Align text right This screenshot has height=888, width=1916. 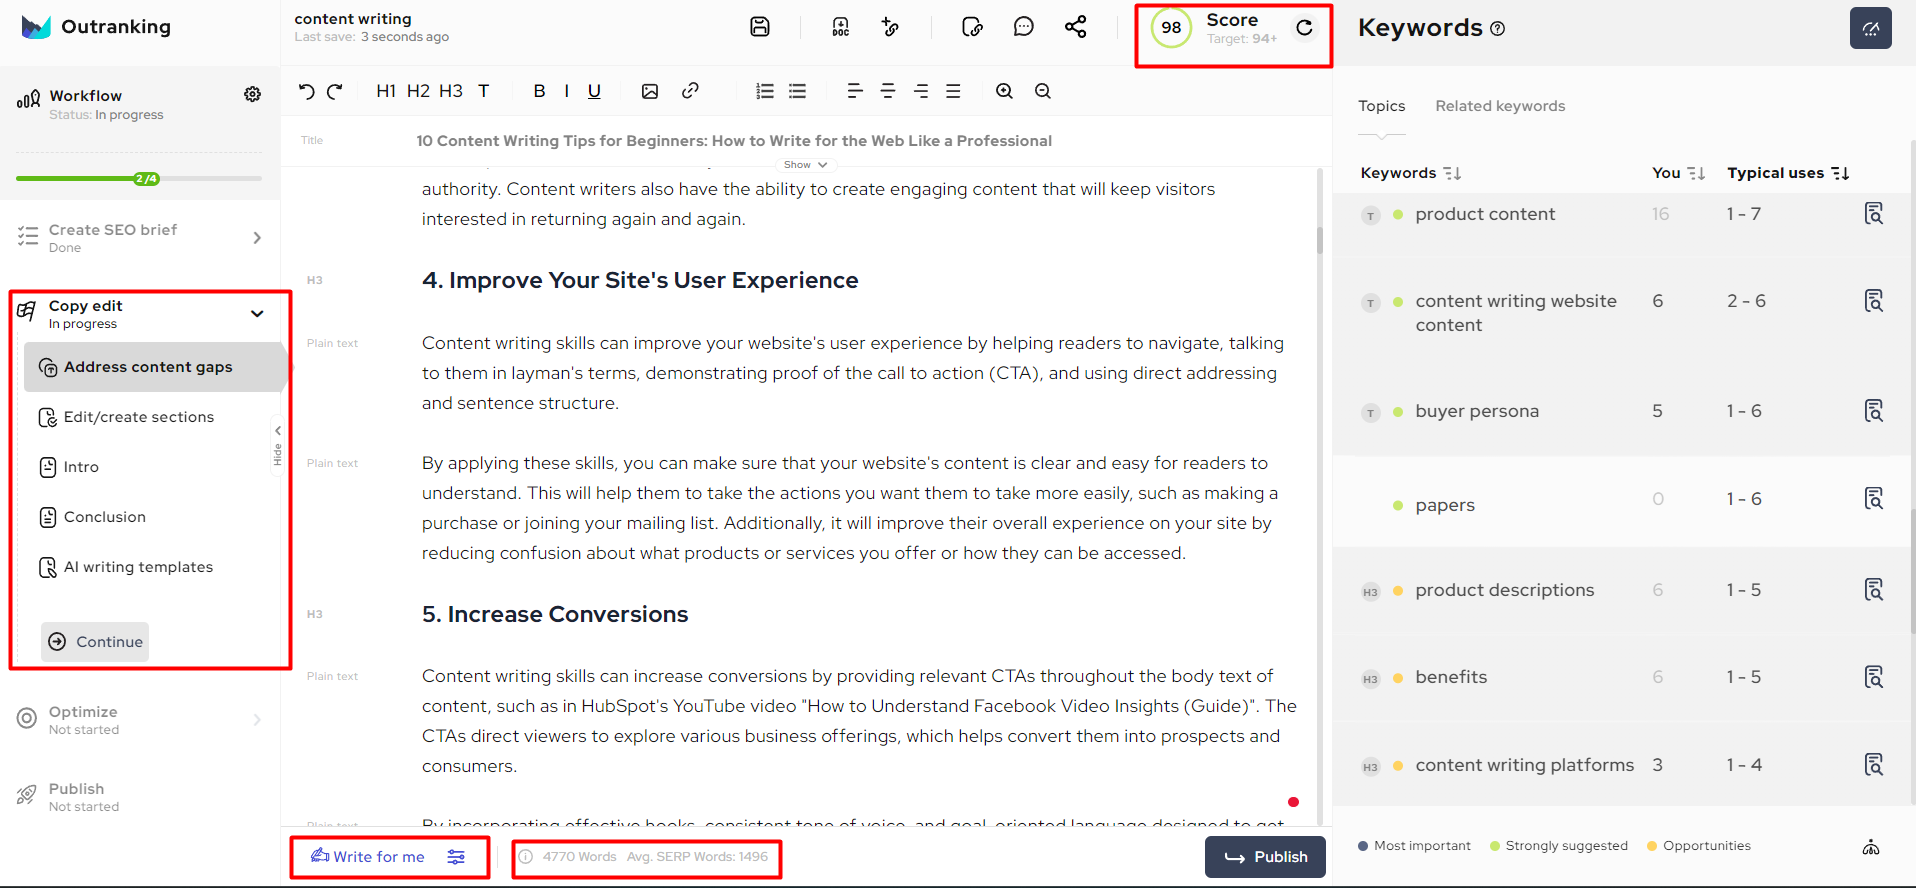click(x=921, y=91)
